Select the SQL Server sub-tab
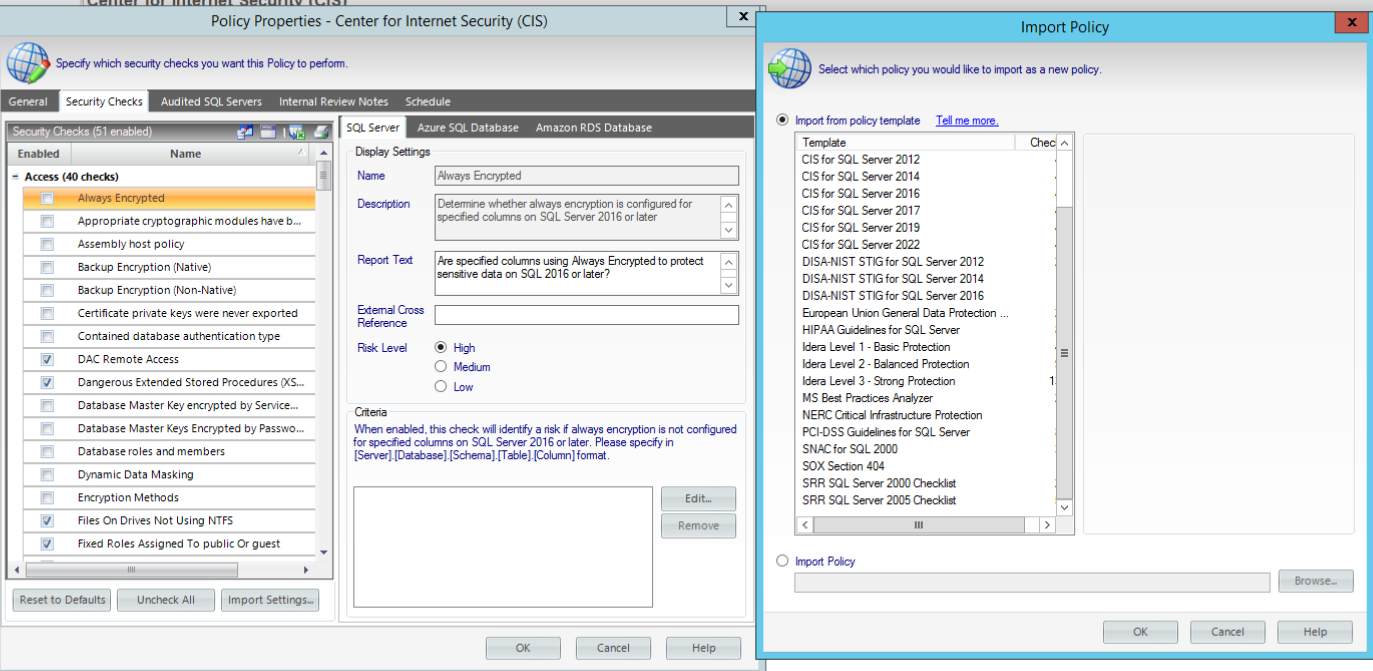The image size is (1373, 671). click(x=373, y=128)
